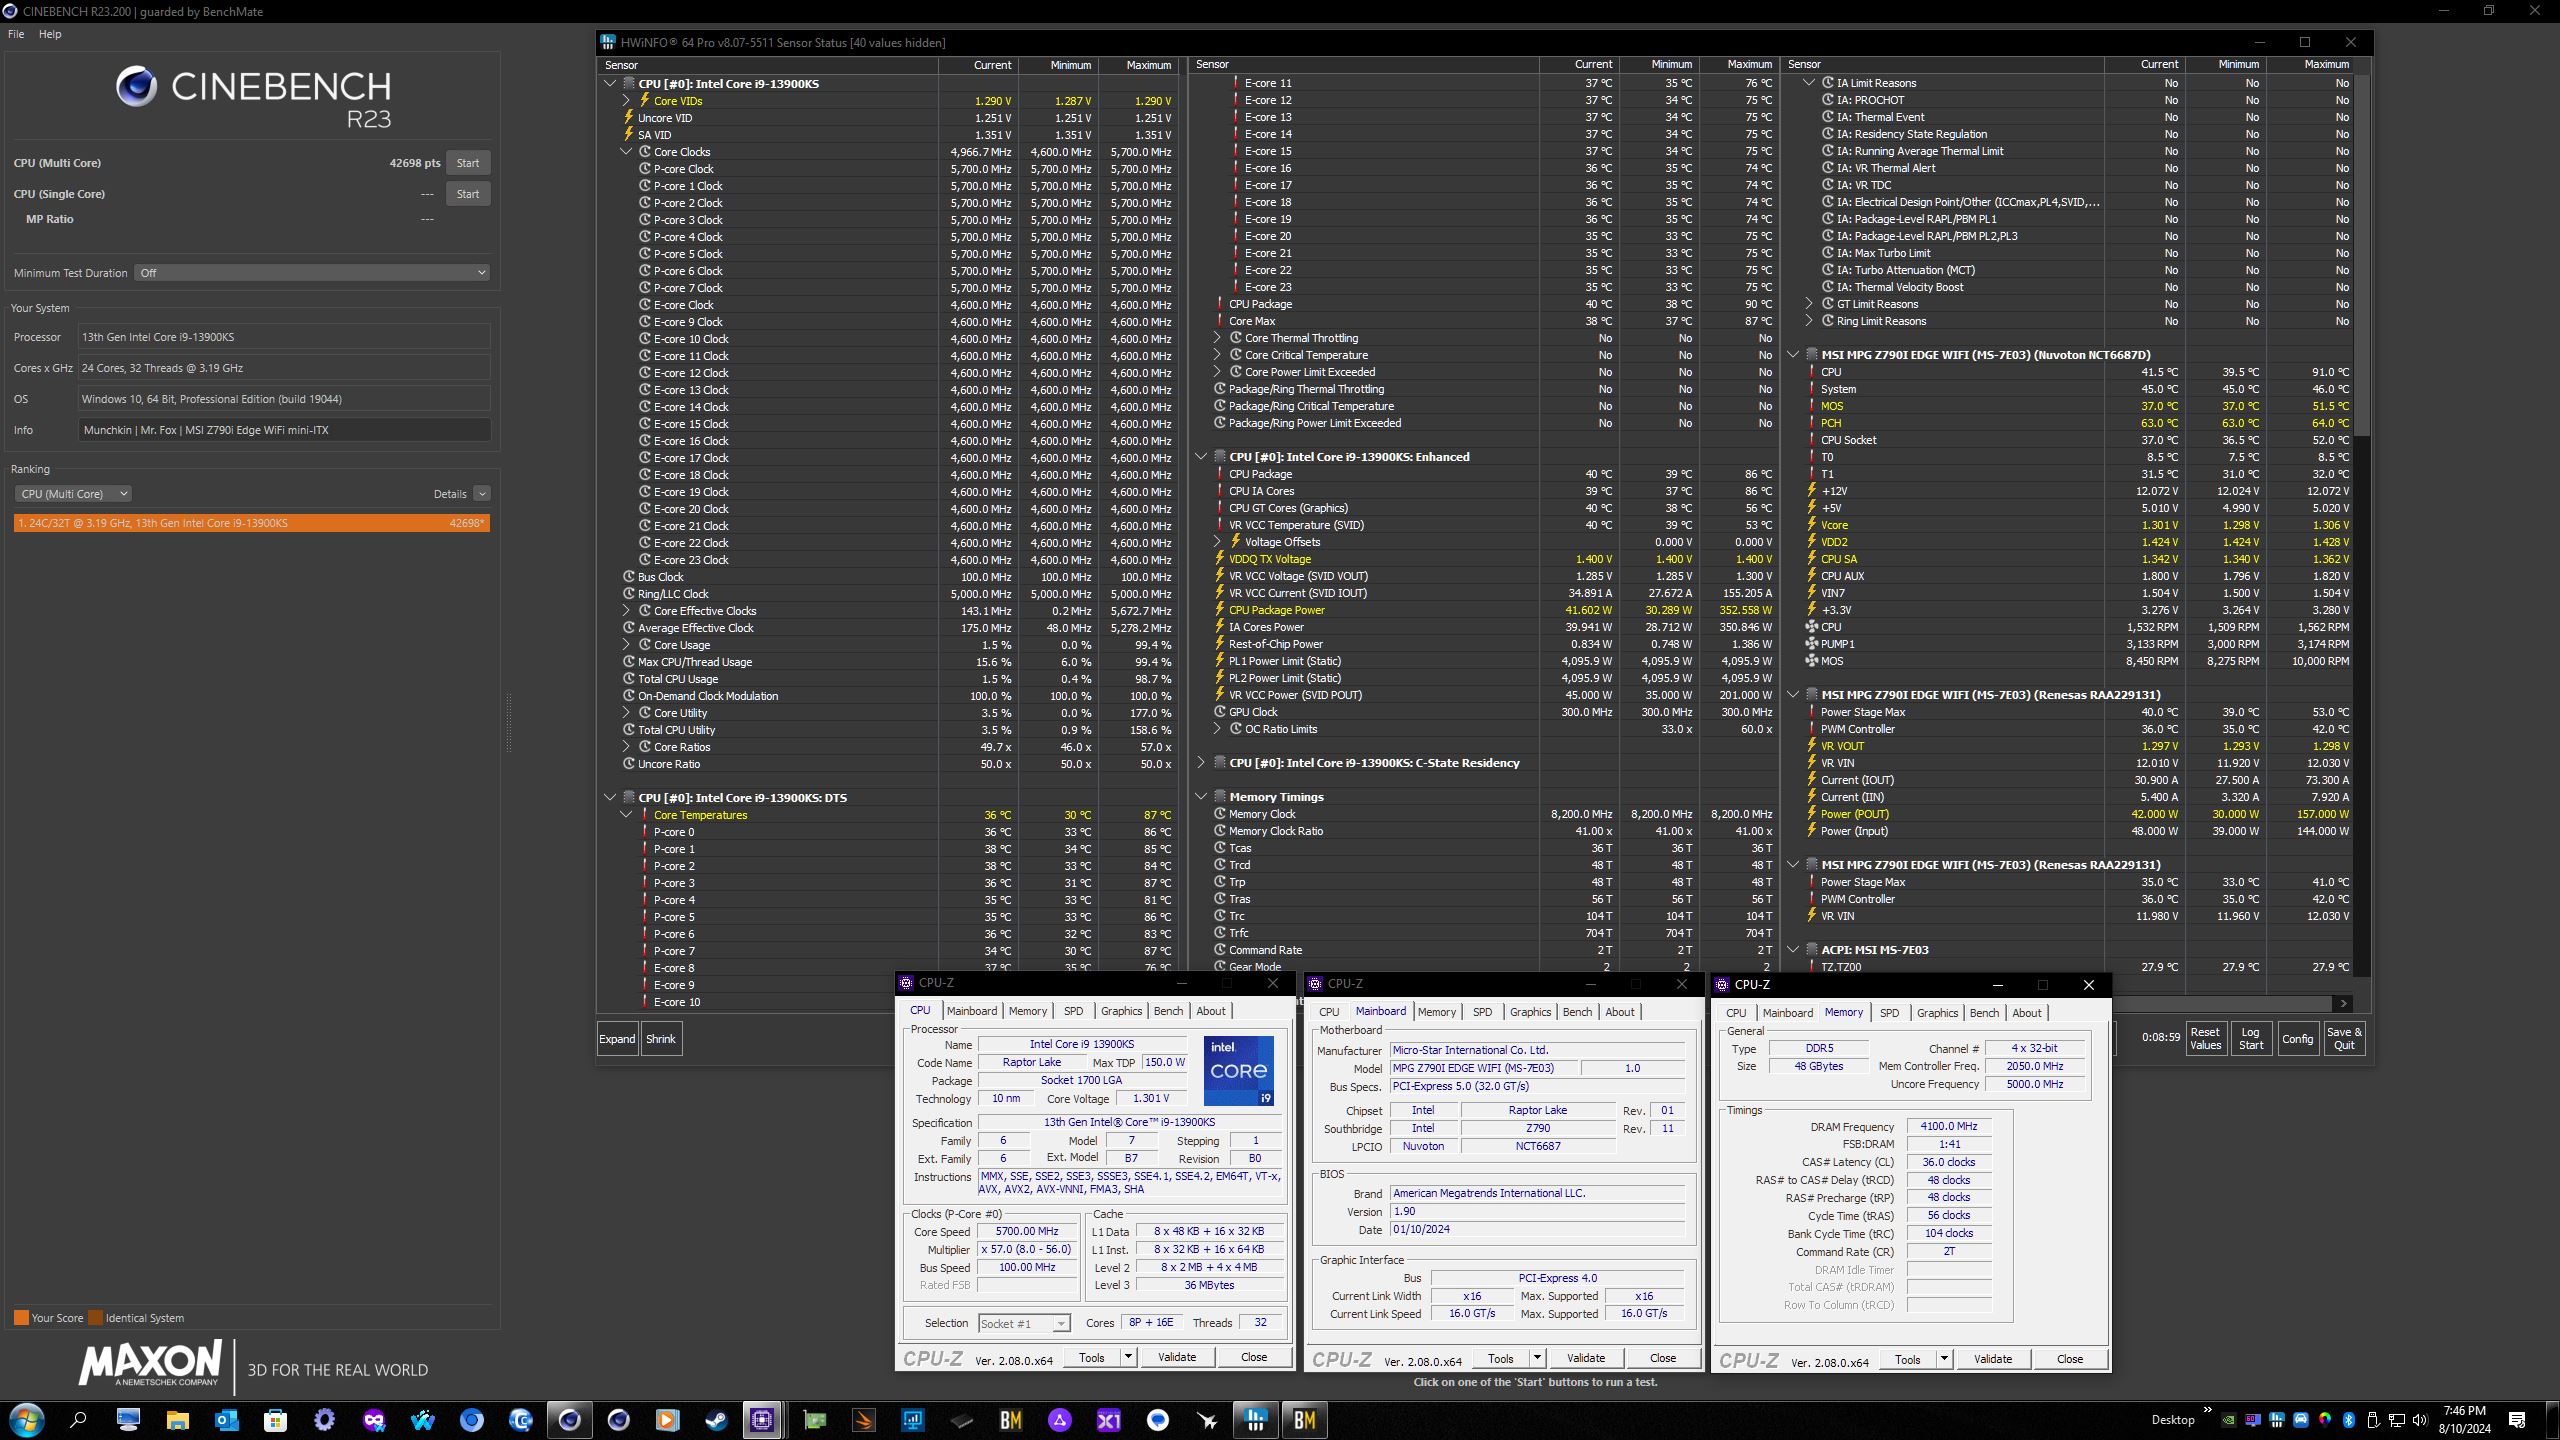Screen dimensions: 2560x1440
Task: Click safely remove hardware USB tray icon
Action: pos(2373,1420)
